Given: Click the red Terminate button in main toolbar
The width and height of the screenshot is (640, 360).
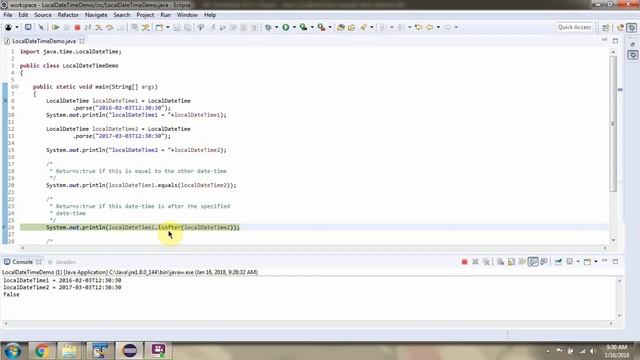Looking at the screenshot, I should coord(77,27).
